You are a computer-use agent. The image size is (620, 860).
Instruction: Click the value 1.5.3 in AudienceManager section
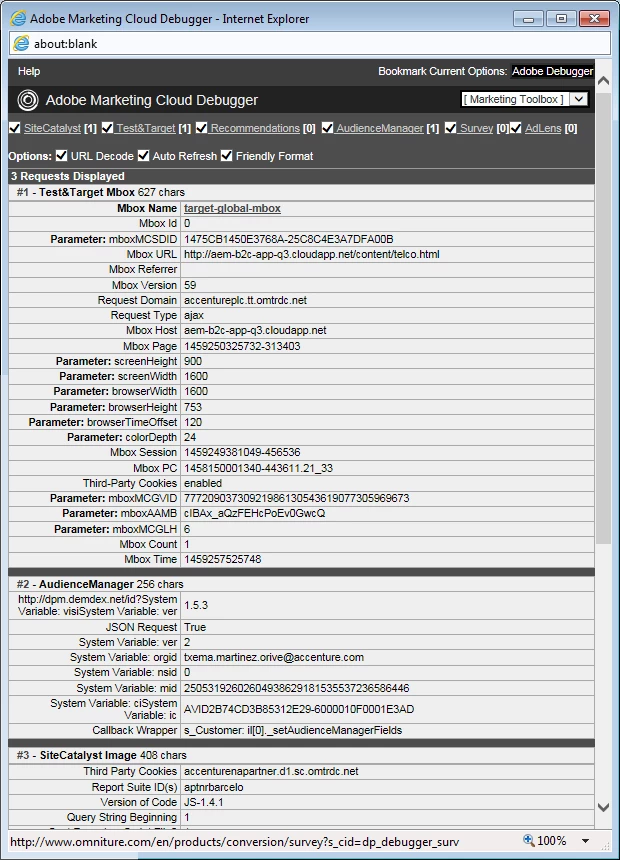tap(196, 606)
